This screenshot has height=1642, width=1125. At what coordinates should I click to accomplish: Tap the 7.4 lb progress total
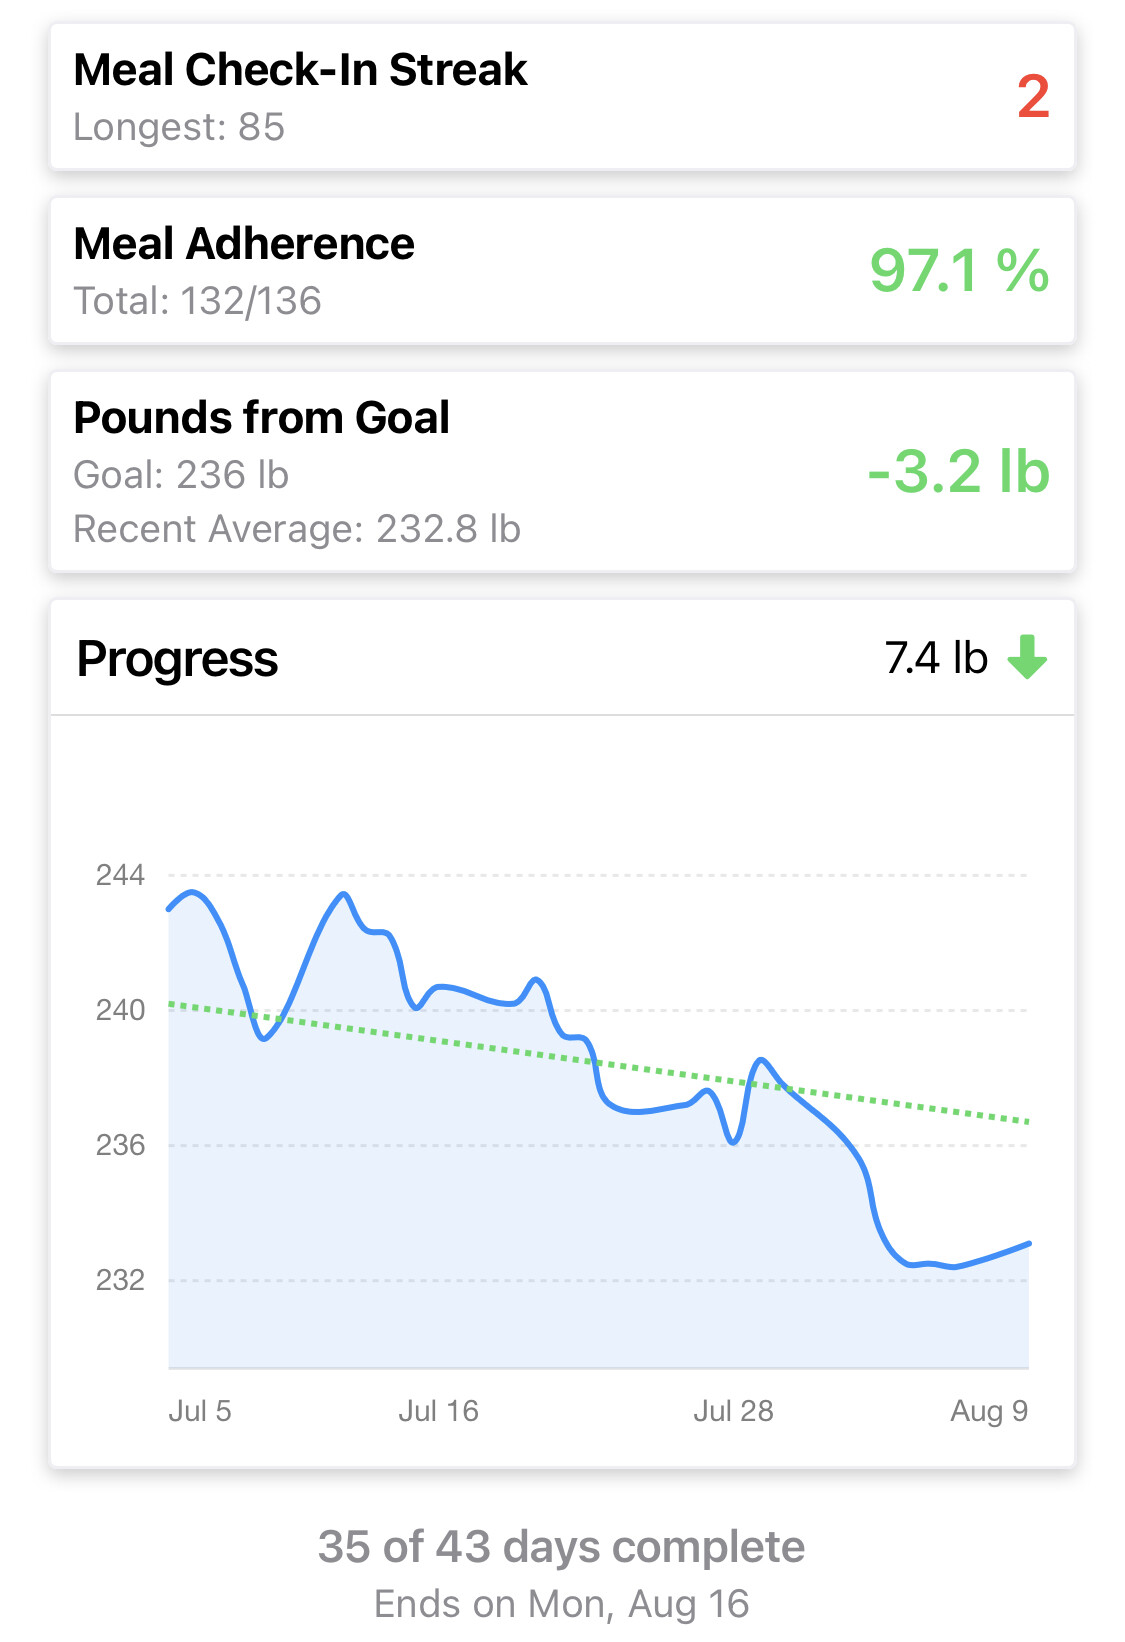(x=935, y=658)
